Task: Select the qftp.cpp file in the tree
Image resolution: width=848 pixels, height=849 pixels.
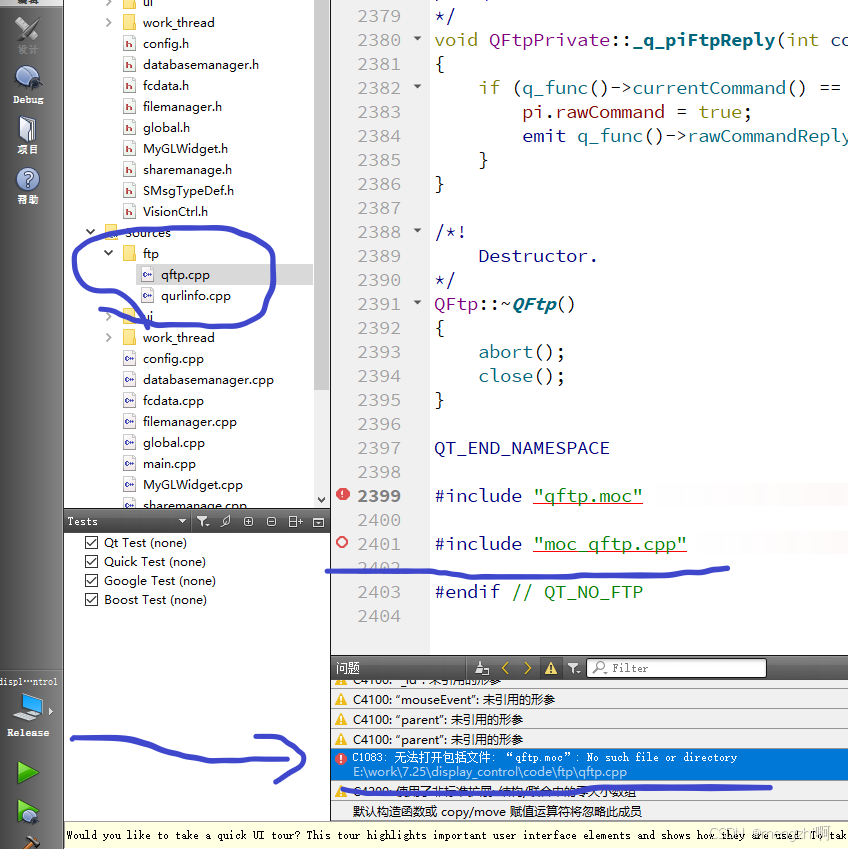Action: [187, 273]
